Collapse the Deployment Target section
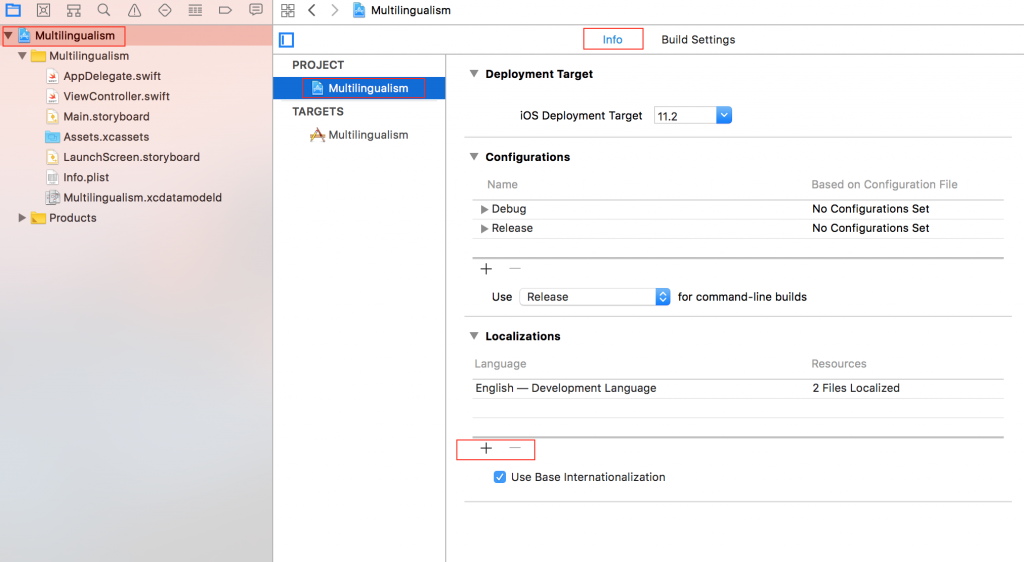This screenshot has width=1024, height=562. click(x=474, y=74)
